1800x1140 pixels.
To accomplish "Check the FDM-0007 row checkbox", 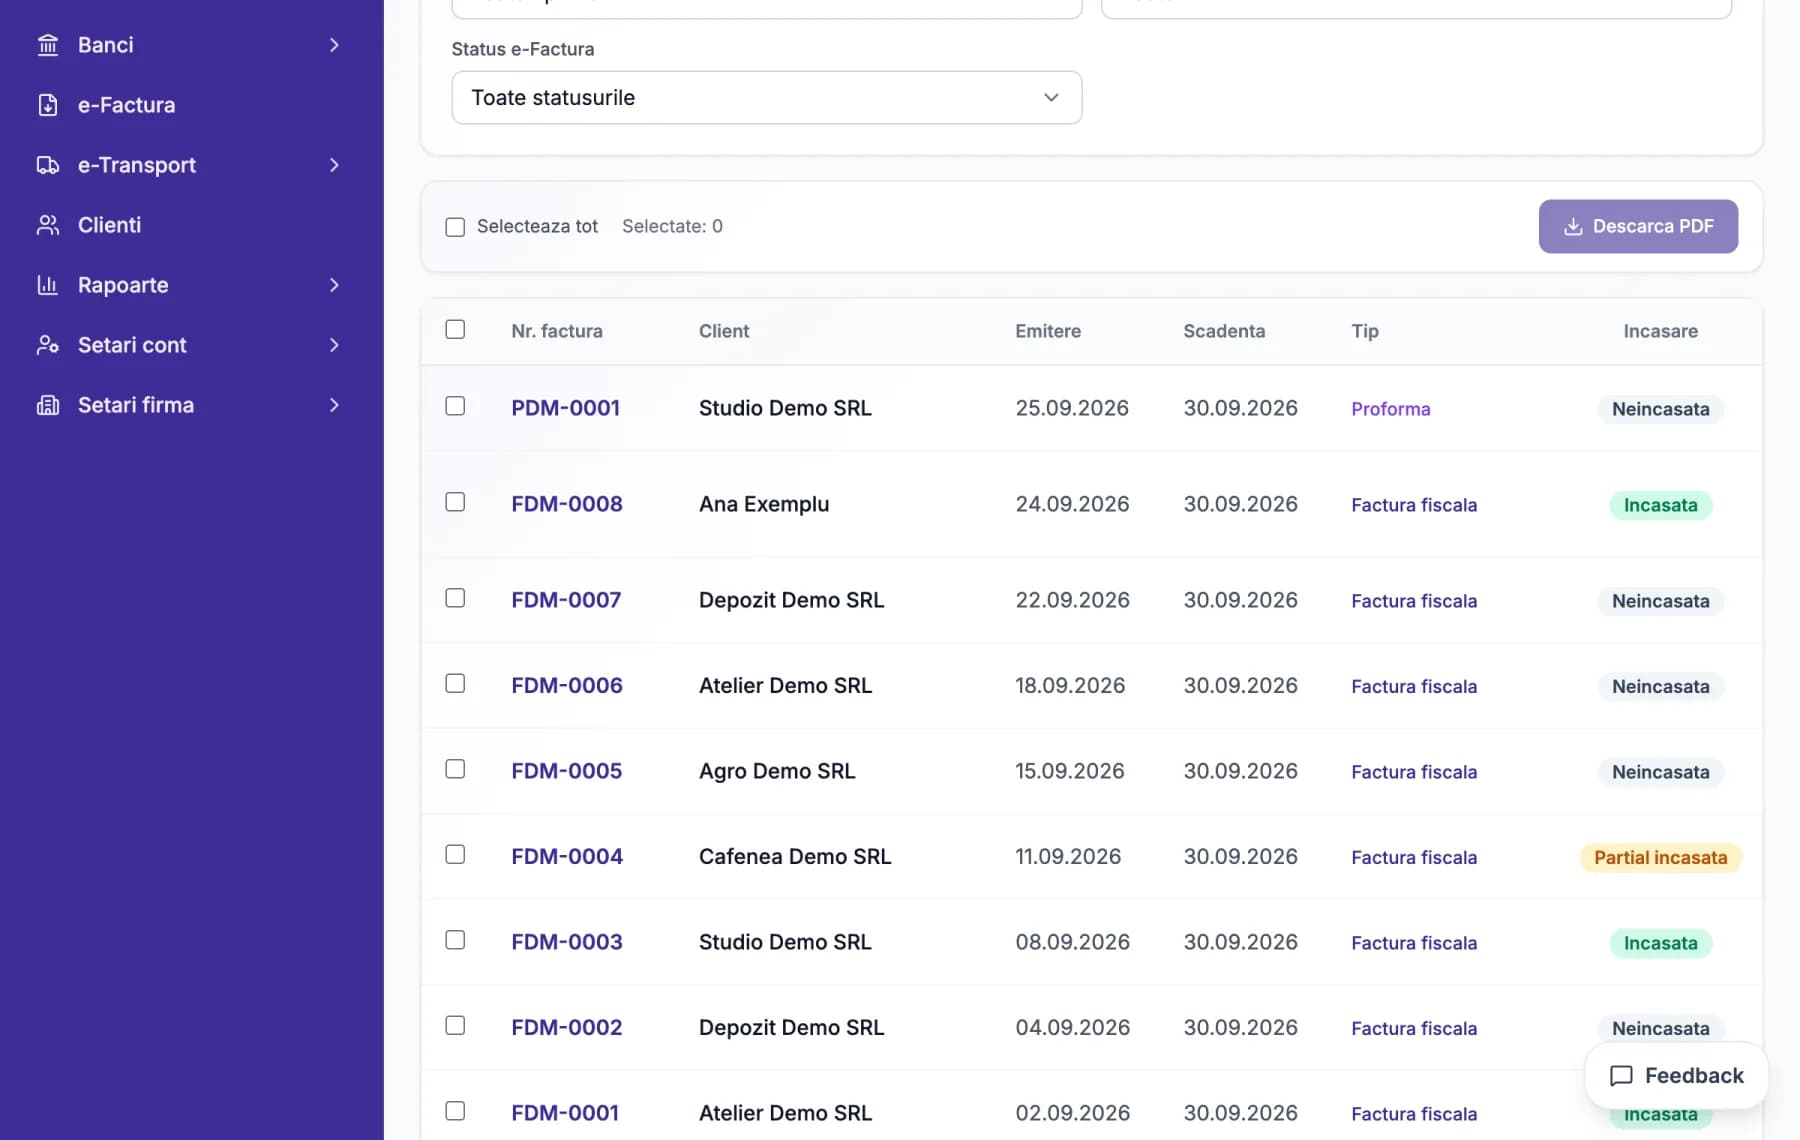I will [x=455, y=598].
